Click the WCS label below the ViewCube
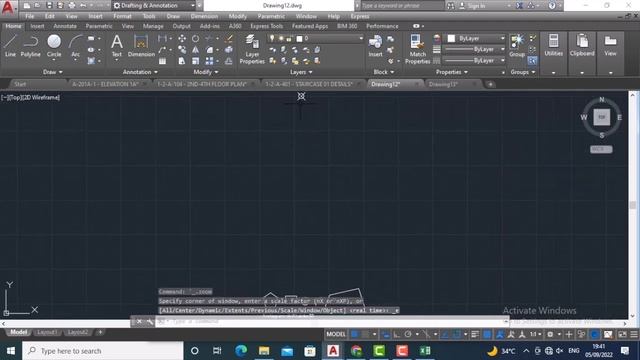The width and height of the screenshot is (640, 360). 601,149
